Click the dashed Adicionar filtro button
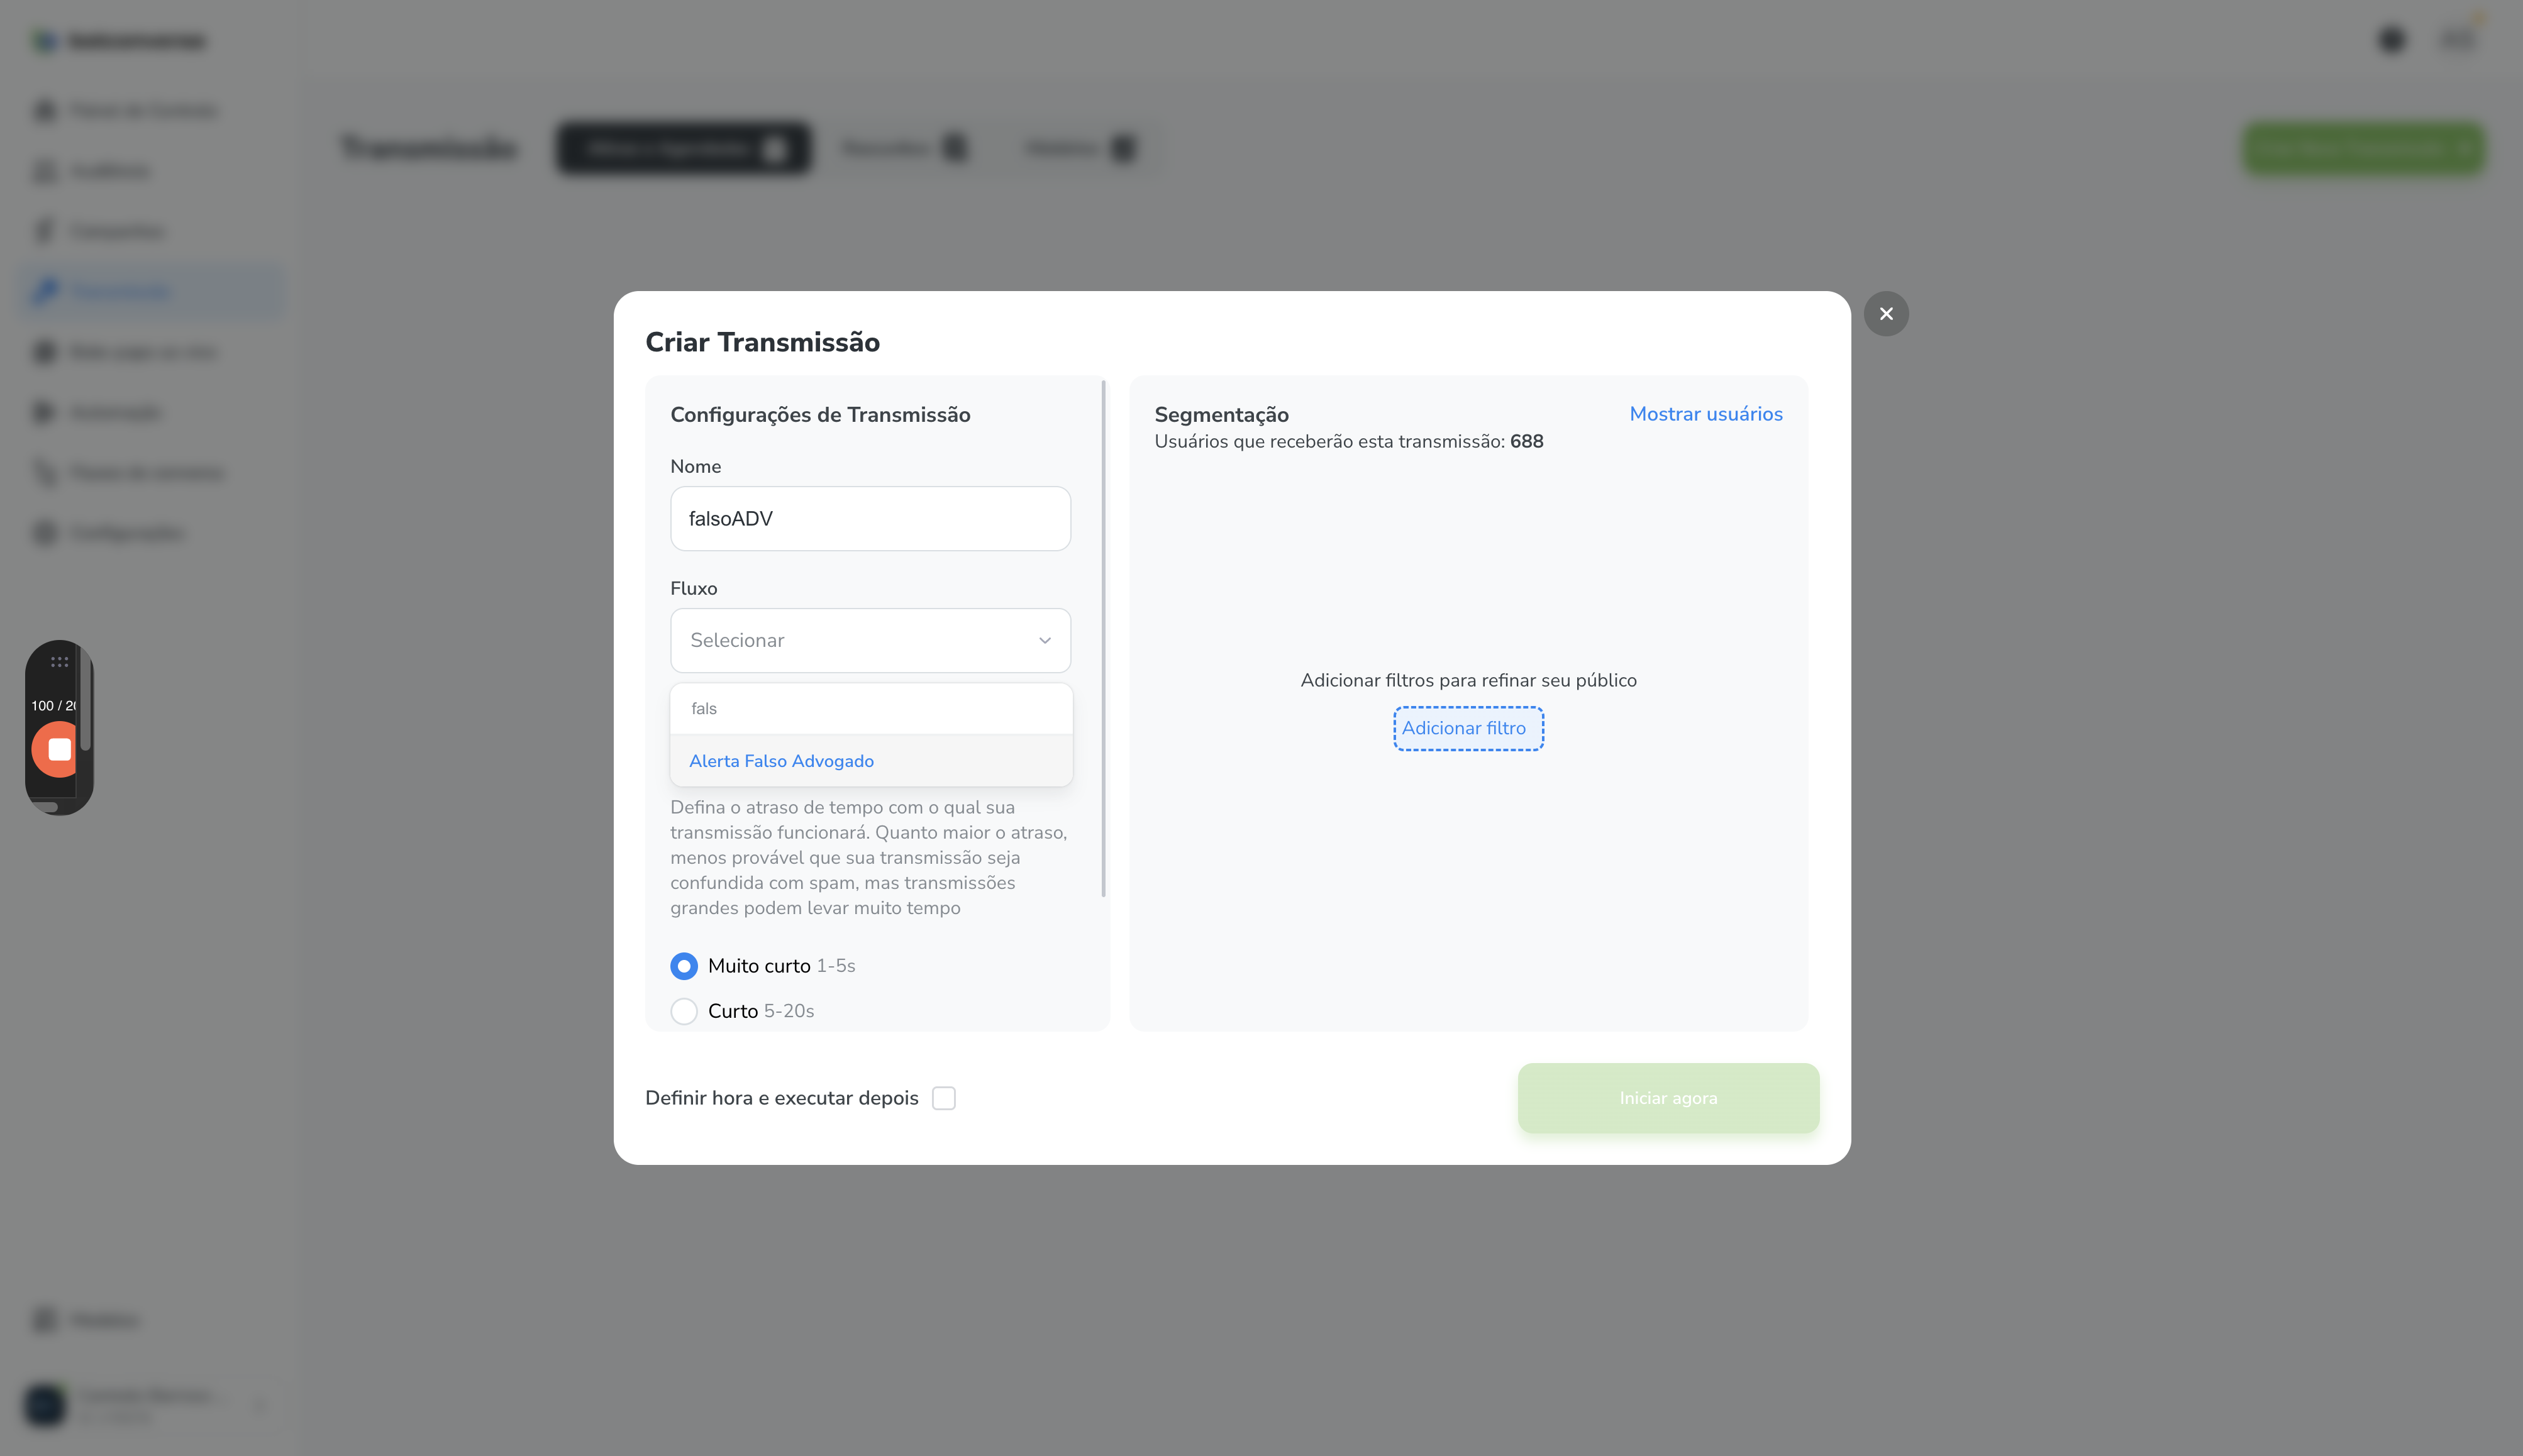 pos(1468,728)
